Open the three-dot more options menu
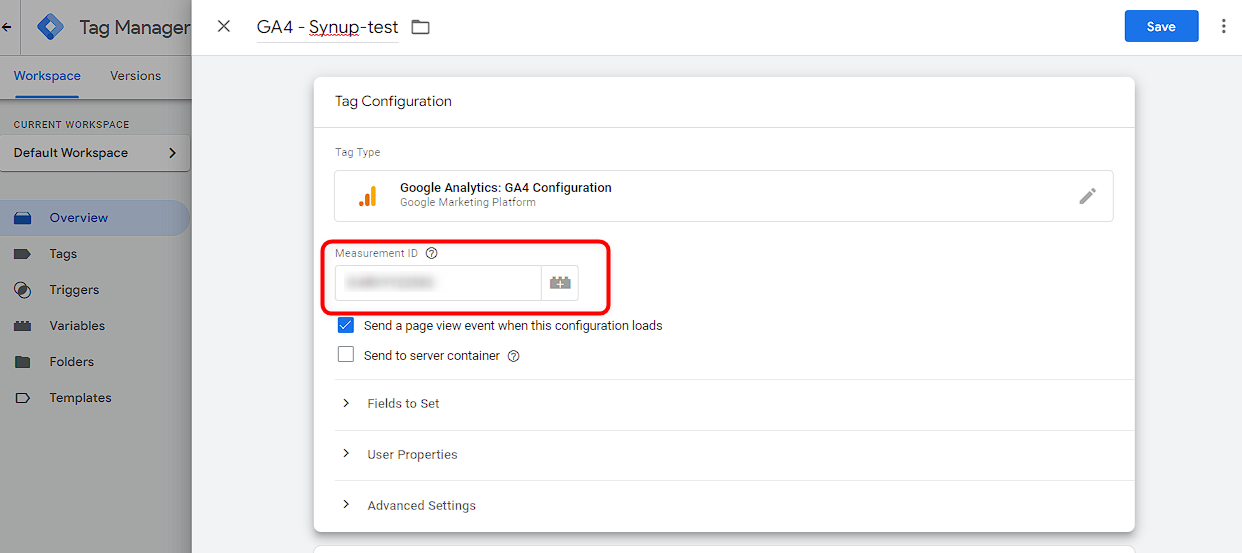Image resolution: width=1242 pixels, height=553 pixels. tap(1223, 27)
